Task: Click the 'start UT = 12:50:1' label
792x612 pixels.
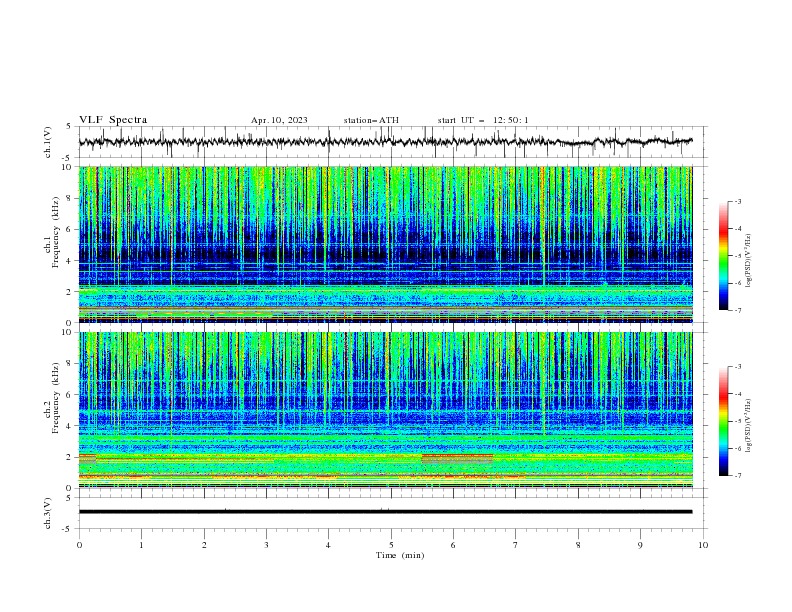Action: pyautogui.click(x=483, y=120)
